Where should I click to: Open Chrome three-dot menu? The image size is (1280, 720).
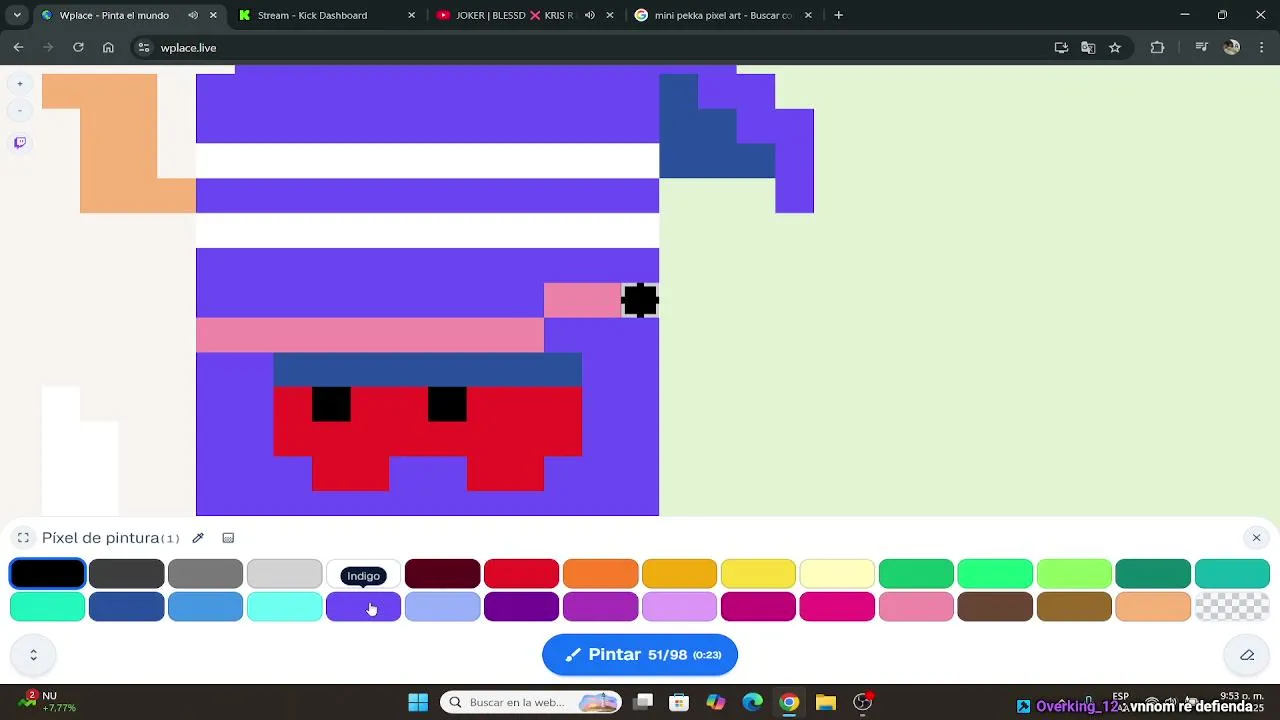click(1260, 47)
